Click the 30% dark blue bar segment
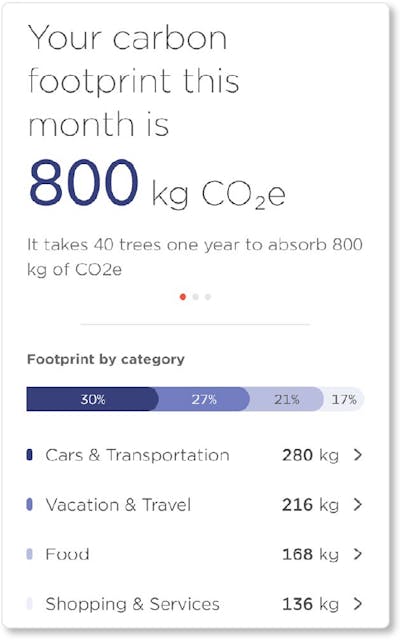This screenshot has height=640, width=400. [92, 399]
